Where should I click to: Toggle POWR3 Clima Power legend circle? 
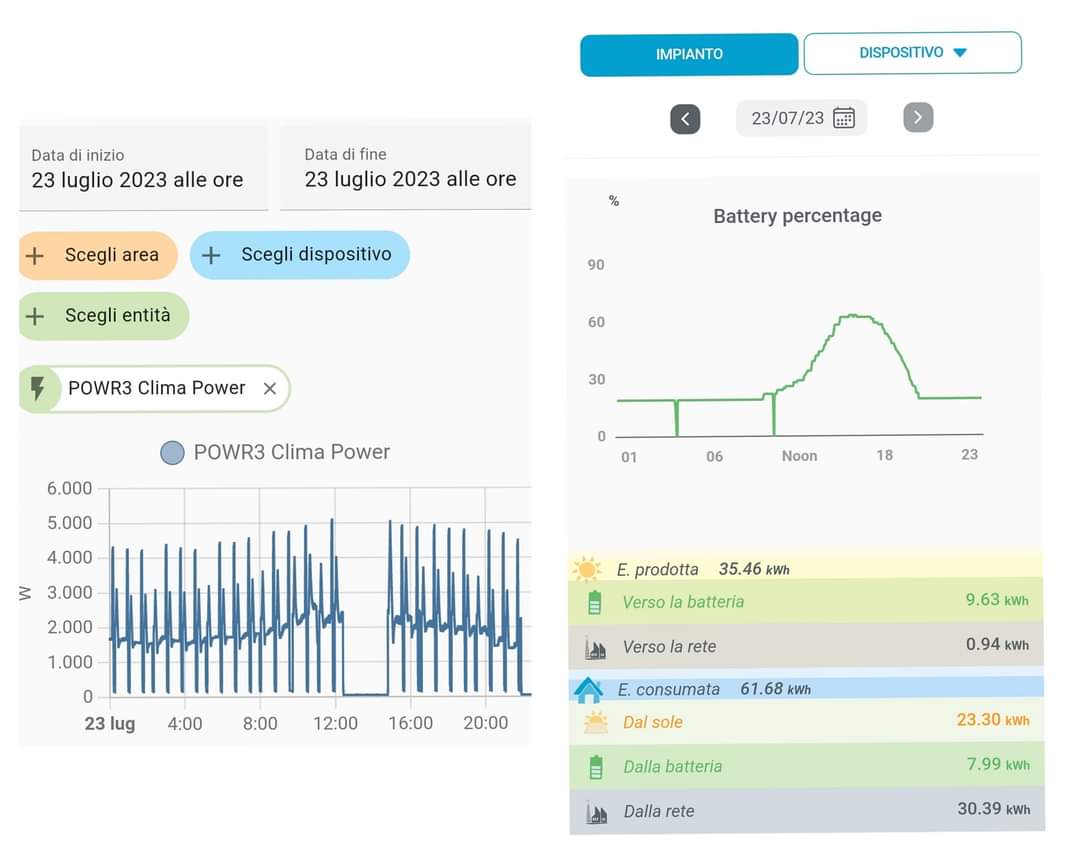172,453
